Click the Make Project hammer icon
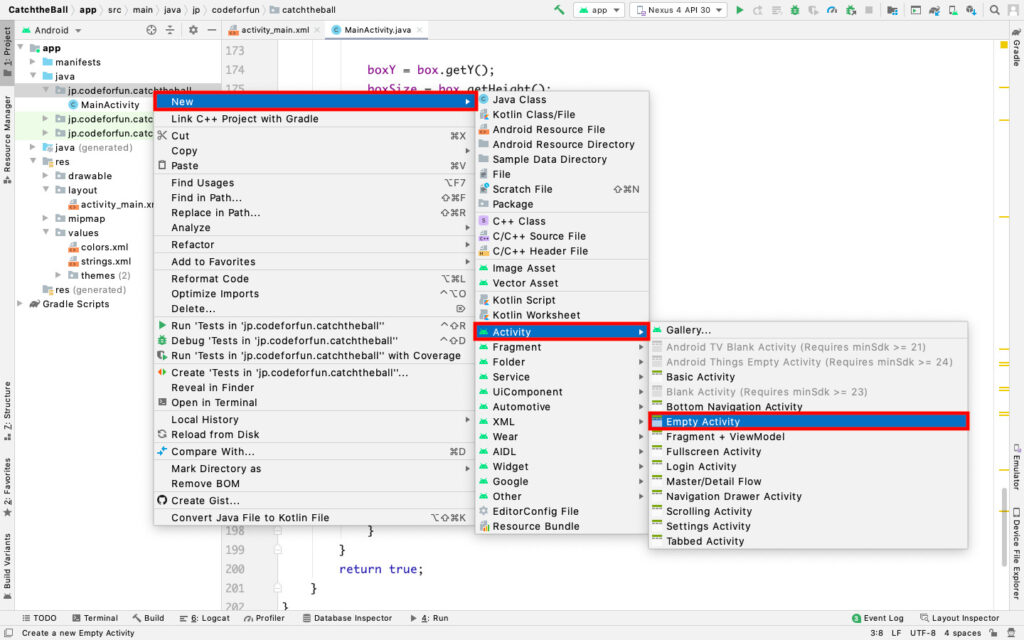1024x640 pixels. [559, 10]
